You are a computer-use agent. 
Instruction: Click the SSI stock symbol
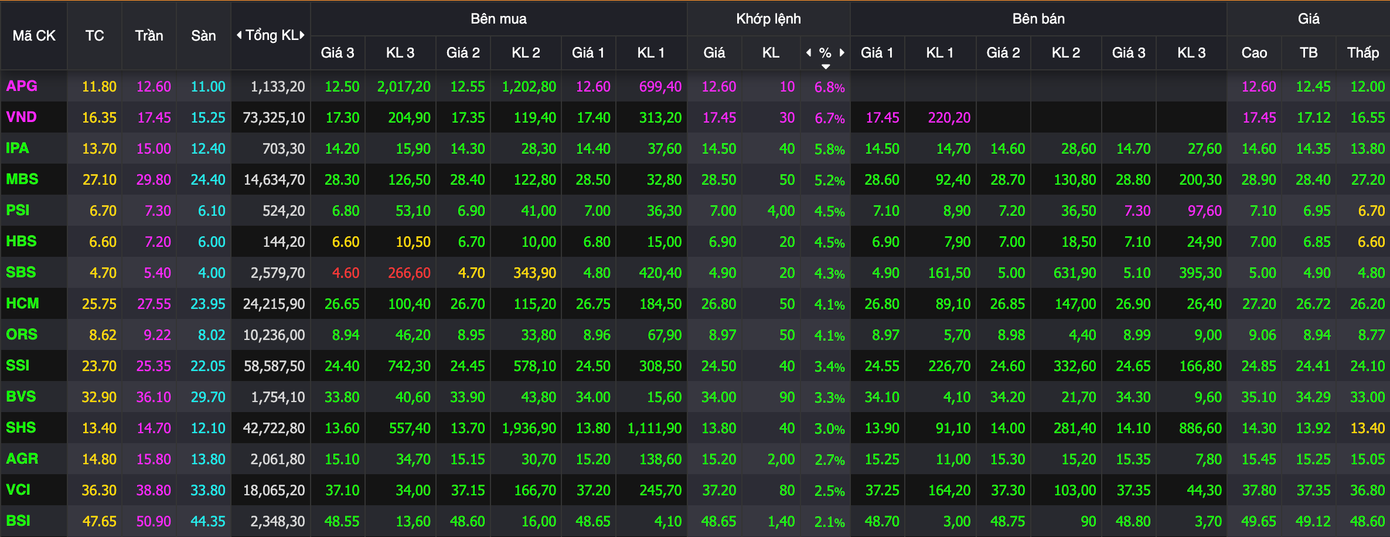pos(20,366)
